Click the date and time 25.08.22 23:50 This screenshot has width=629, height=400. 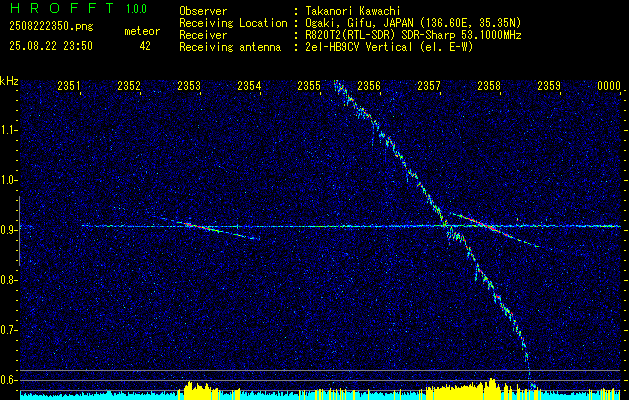click(x=51, y=46)
